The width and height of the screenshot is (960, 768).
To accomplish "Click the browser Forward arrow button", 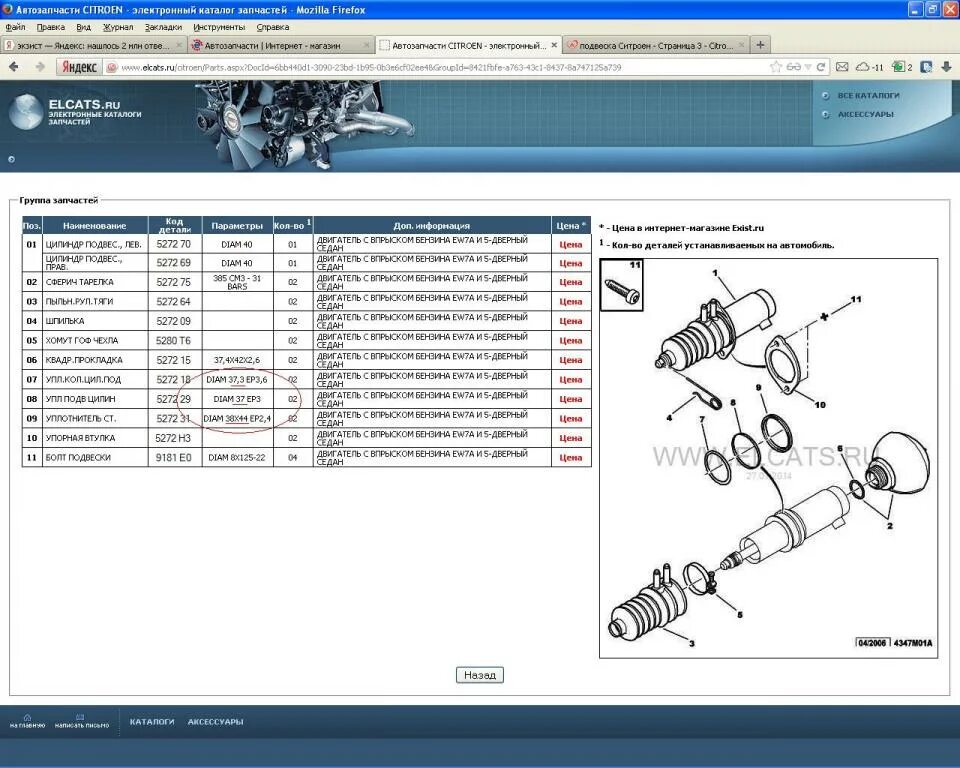I will coord(40,67).
